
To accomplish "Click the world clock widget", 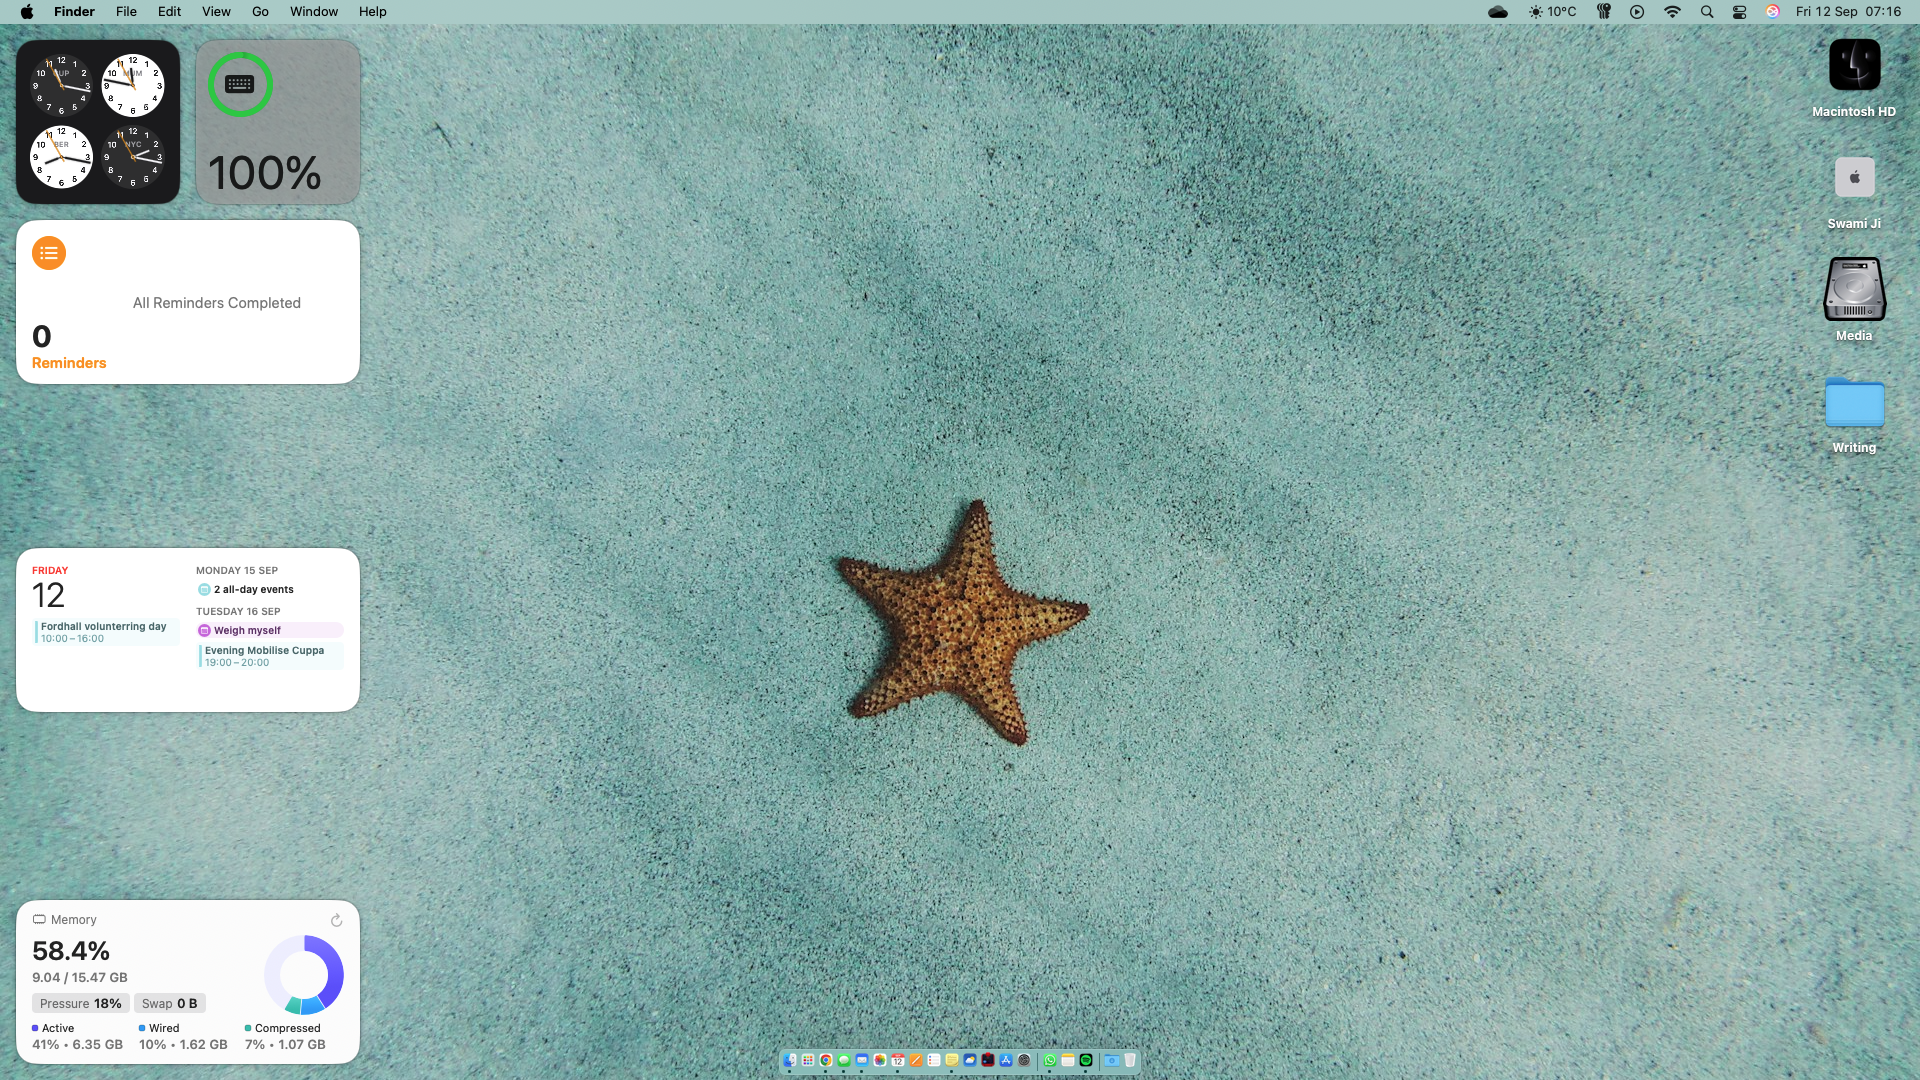I will click(97, 122).
